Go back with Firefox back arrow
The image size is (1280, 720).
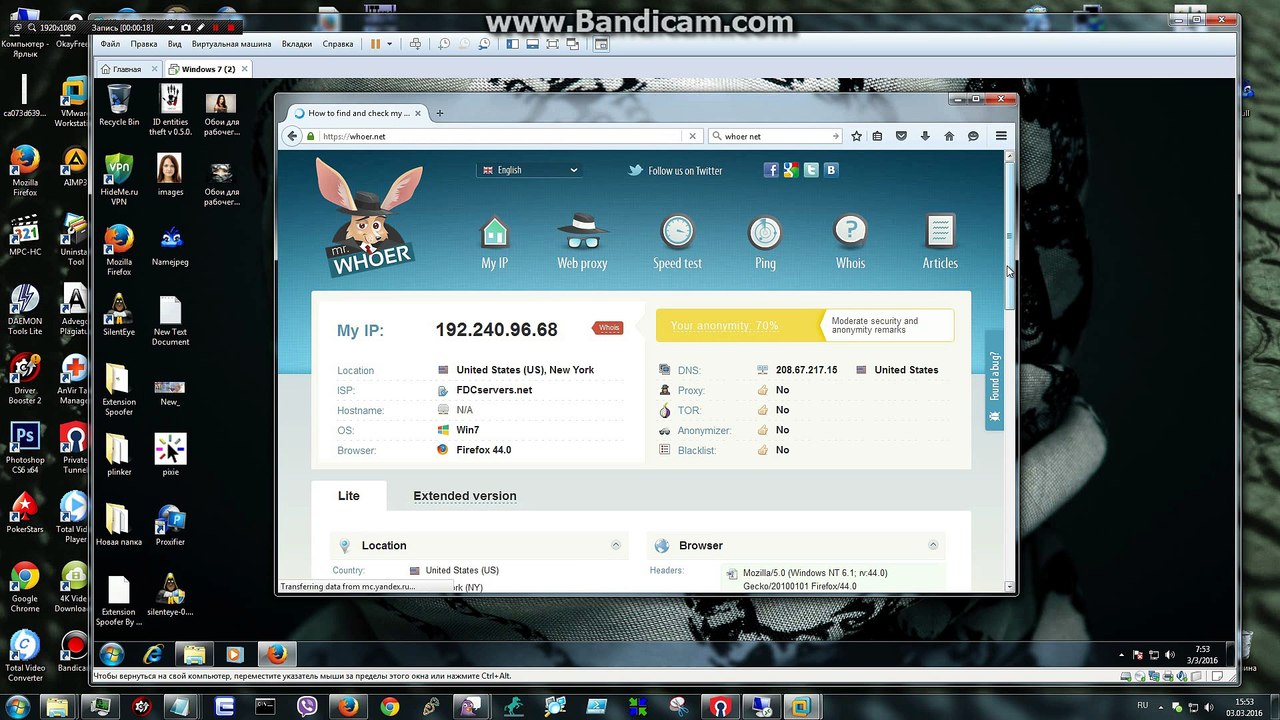(292, 136)
